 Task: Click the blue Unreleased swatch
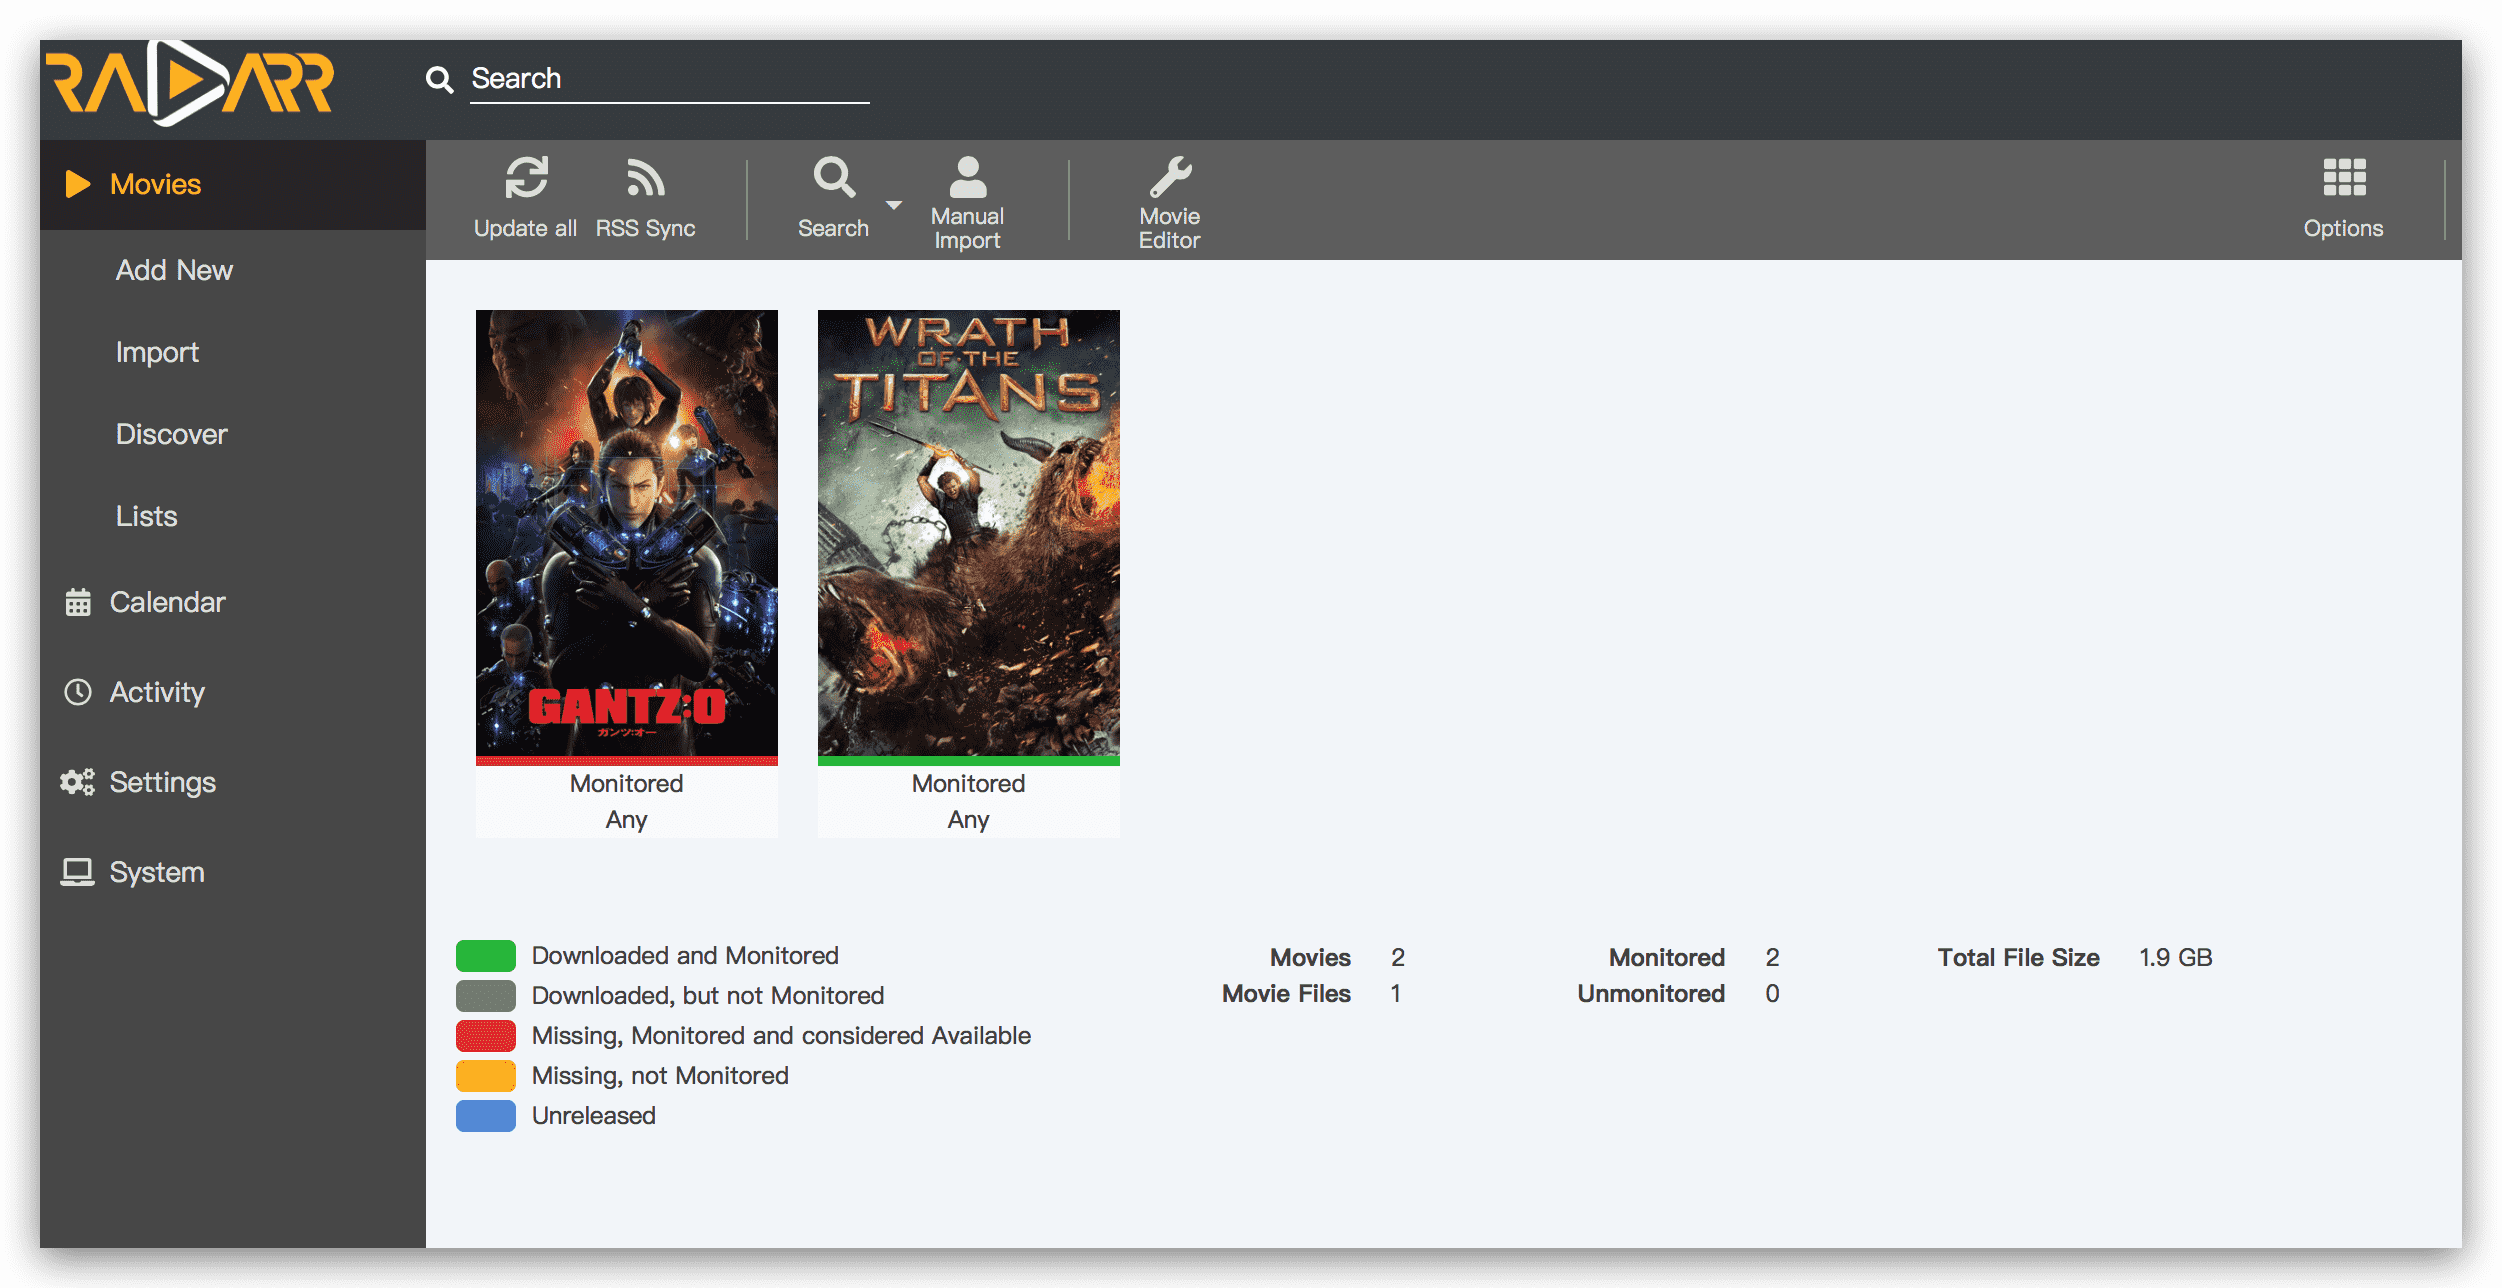(x=486, y=1116)
